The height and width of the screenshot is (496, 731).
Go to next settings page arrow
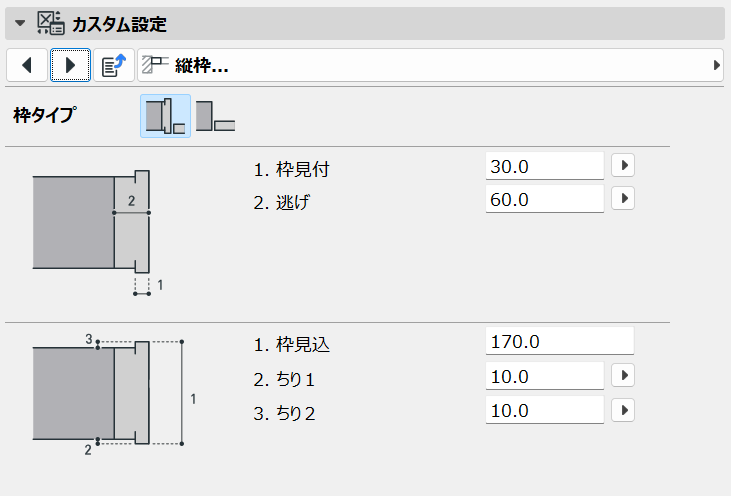70,65
